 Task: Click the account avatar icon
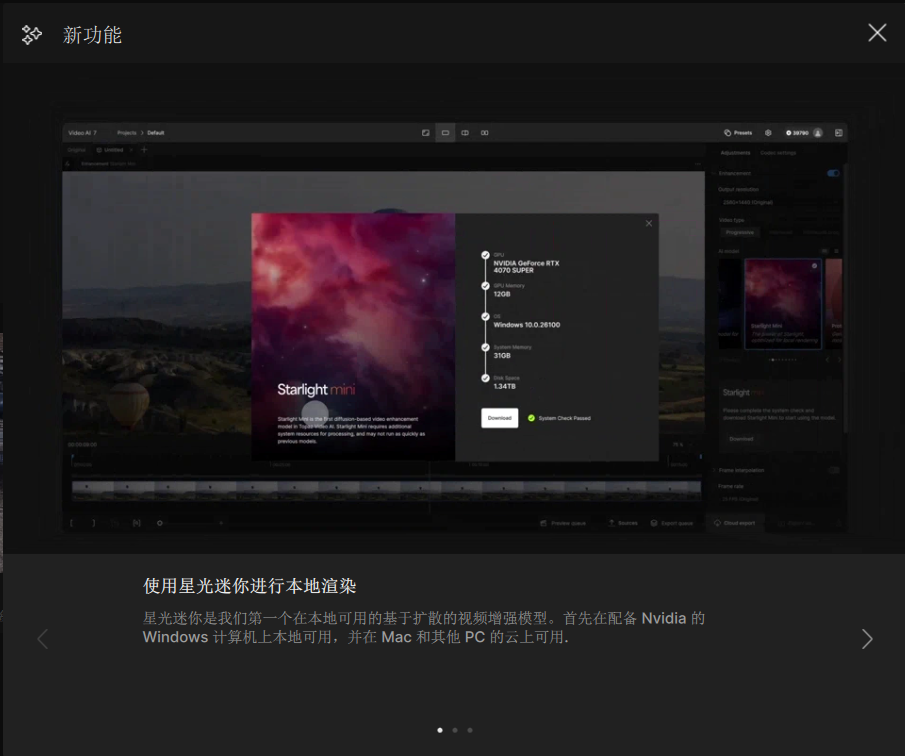click(817, 133)
